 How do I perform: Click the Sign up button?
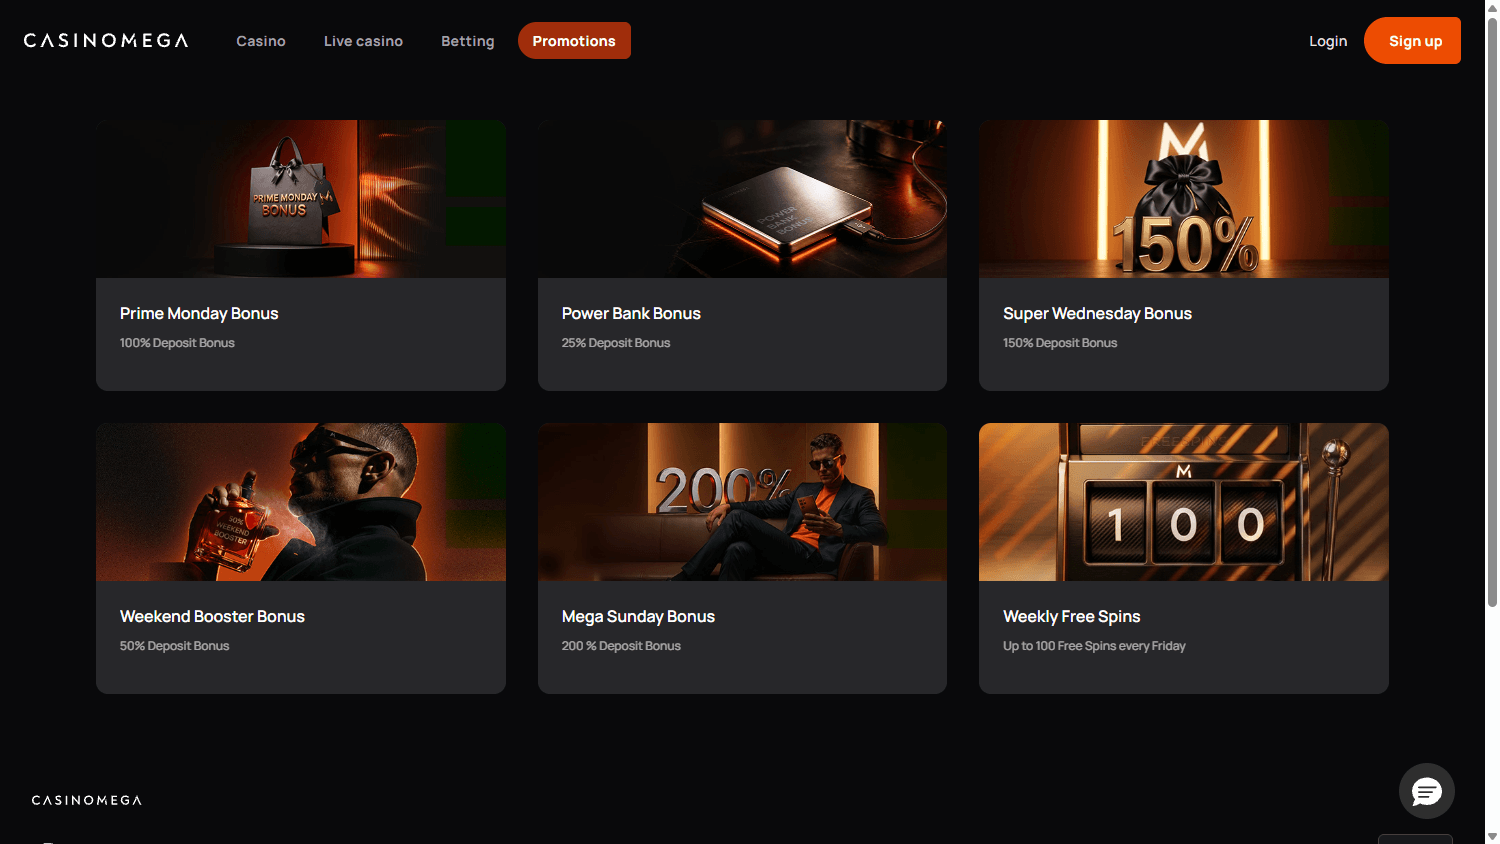(1412, 41)
